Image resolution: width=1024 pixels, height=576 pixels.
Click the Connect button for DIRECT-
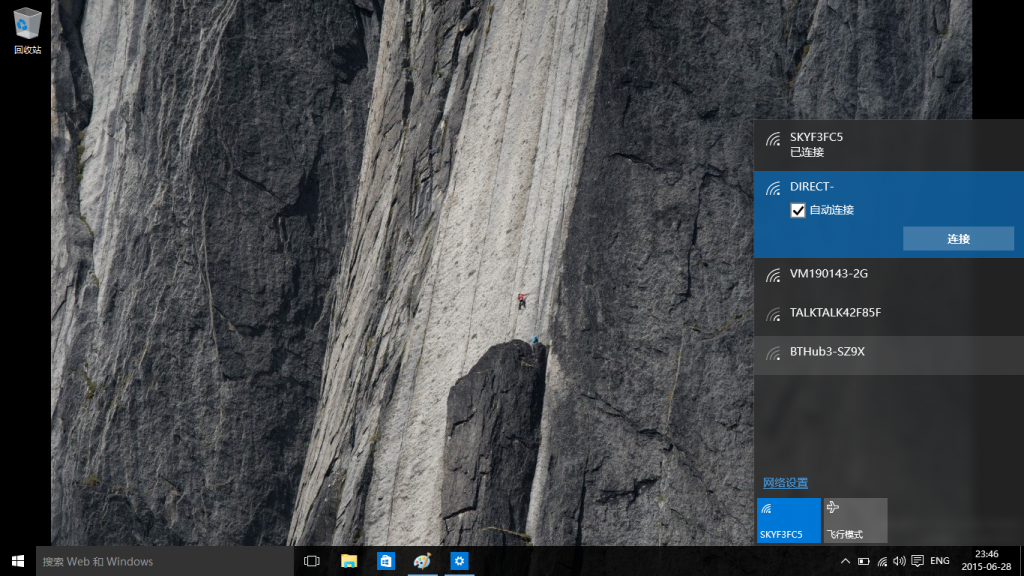958,239
